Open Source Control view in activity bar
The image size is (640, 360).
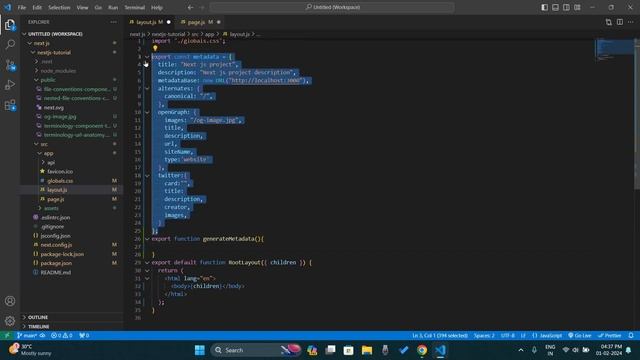click(x=10, y=65)
